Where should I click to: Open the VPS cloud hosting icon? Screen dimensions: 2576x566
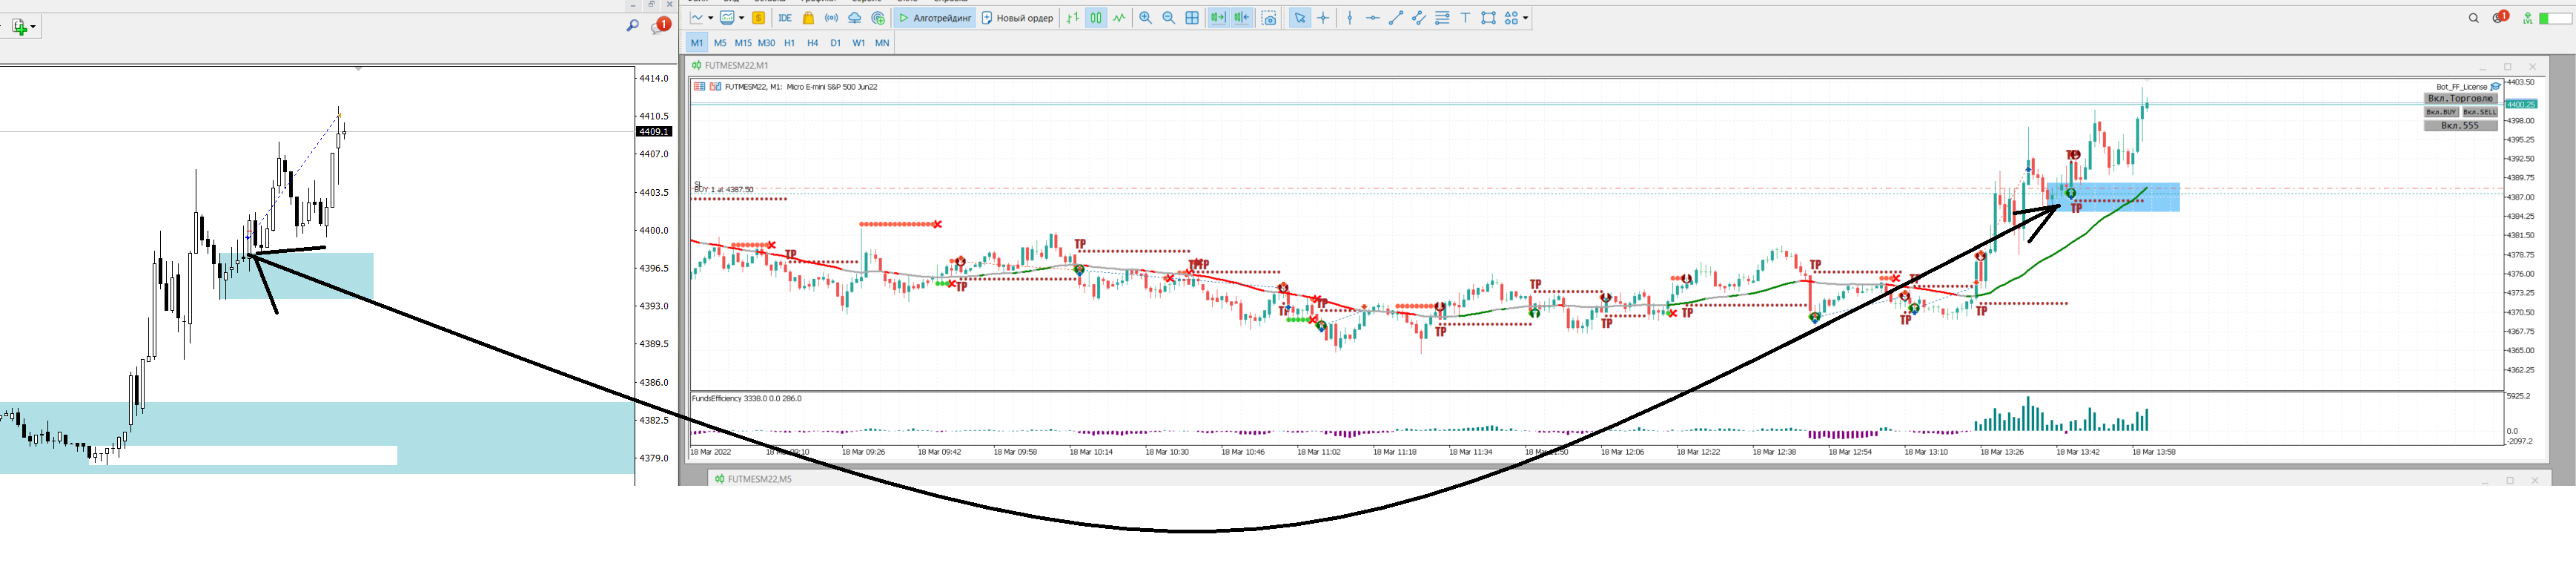pyautogui.click(x=854, y=18)
